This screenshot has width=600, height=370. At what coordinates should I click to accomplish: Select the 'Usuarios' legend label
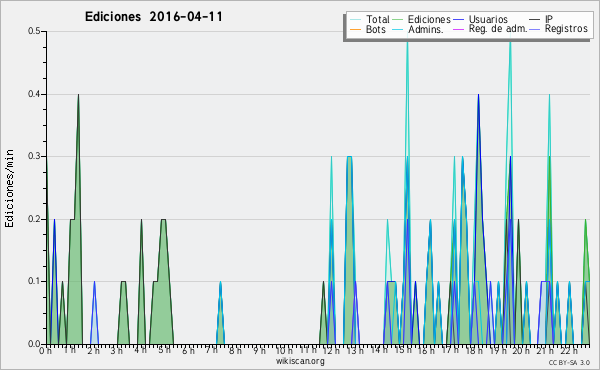tap(488, 19)
